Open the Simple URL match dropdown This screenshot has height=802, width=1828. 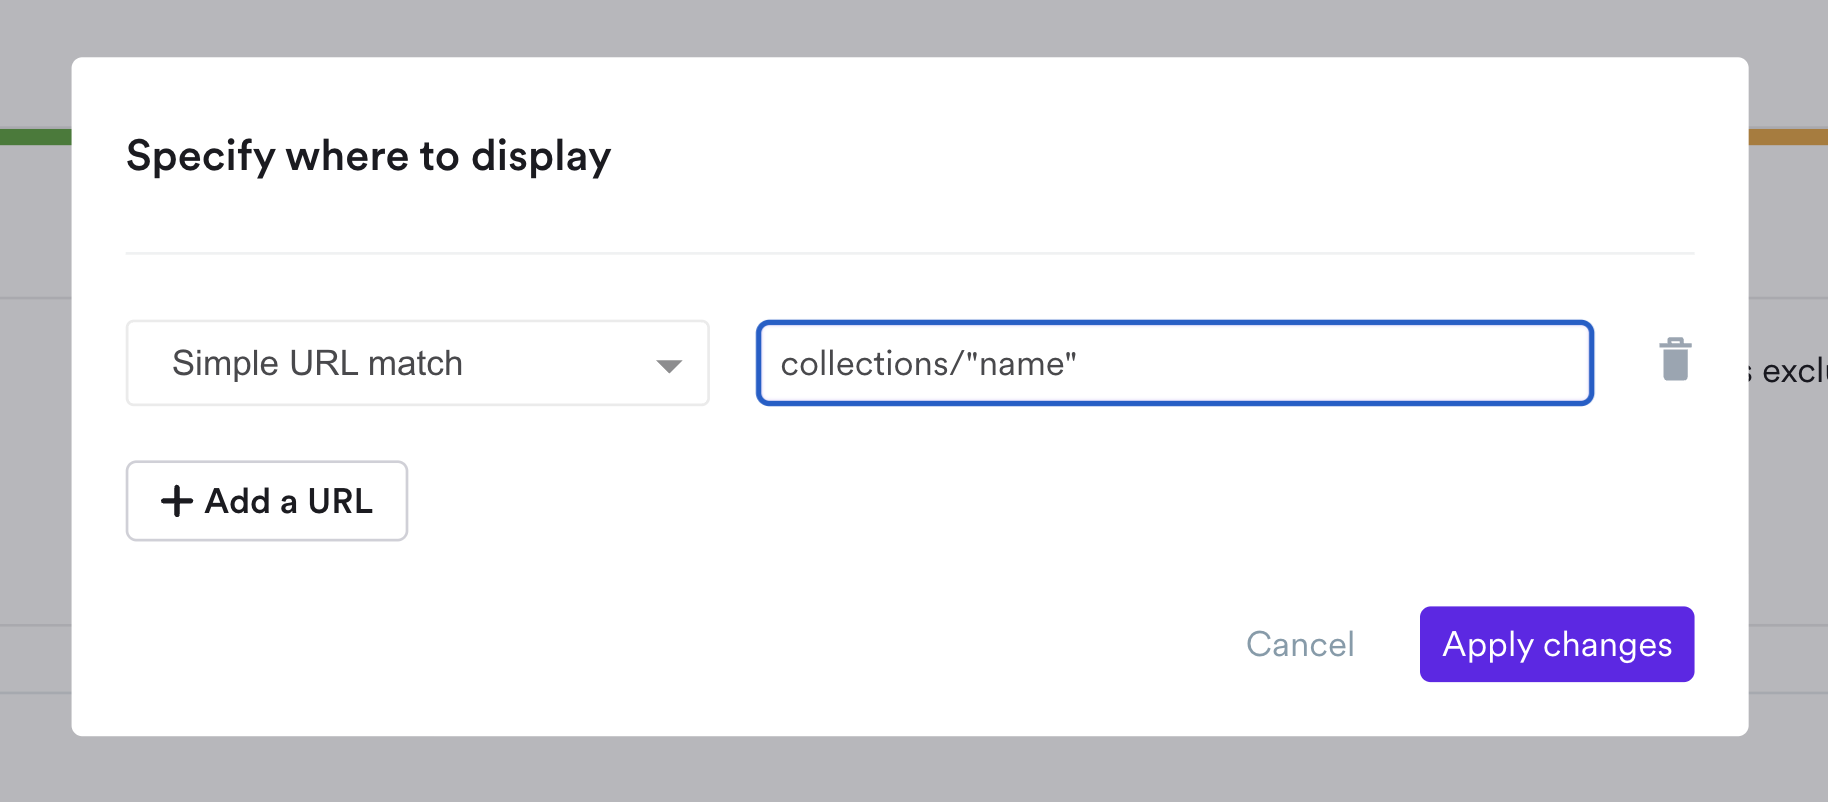417,363
